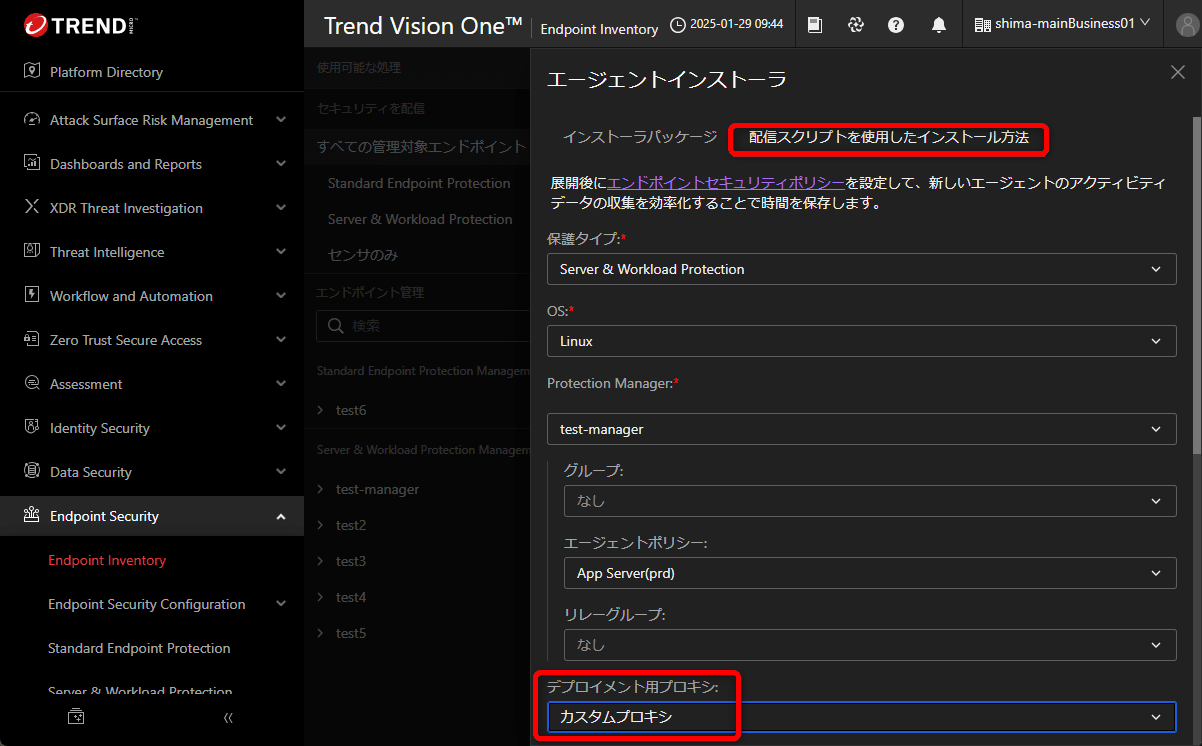This screenshot has width=1202, height=746.
Task: Open the documentation book icon in header
Action: 815,25
